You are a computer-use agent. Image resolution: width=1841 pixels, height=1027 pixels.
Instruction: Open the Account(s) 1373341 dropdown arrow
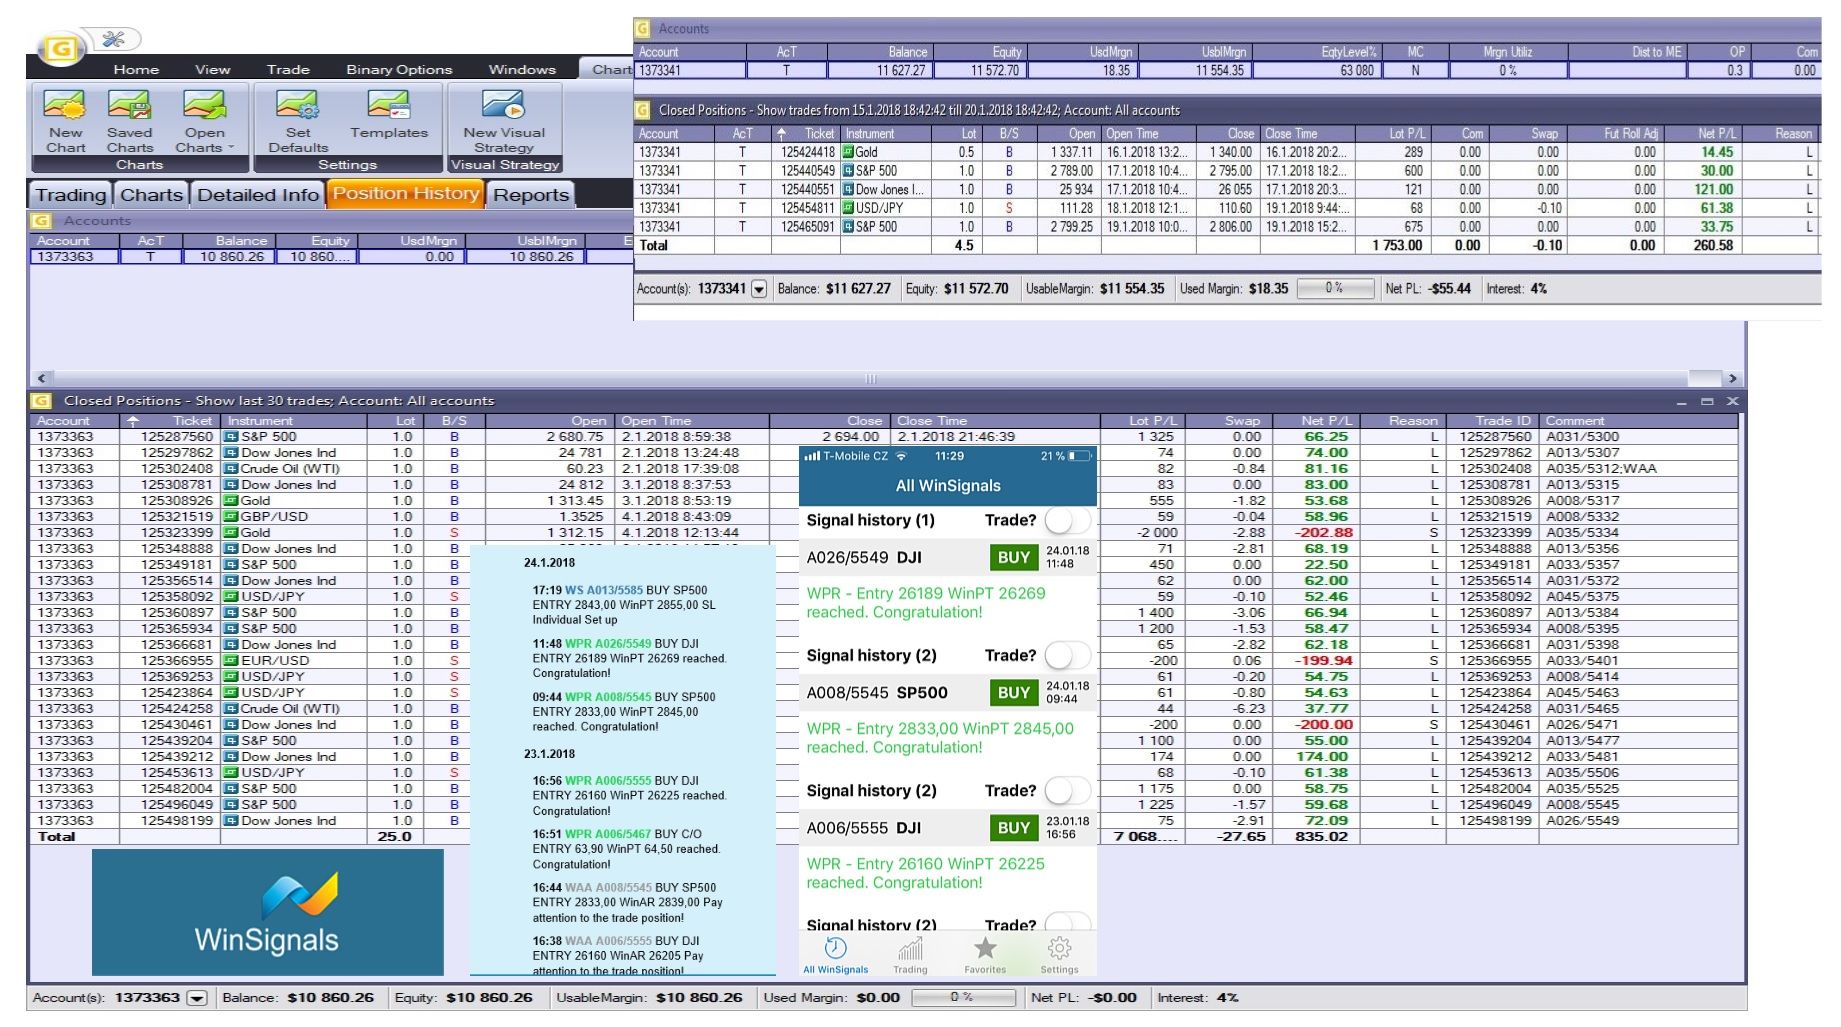click(759, 289)
